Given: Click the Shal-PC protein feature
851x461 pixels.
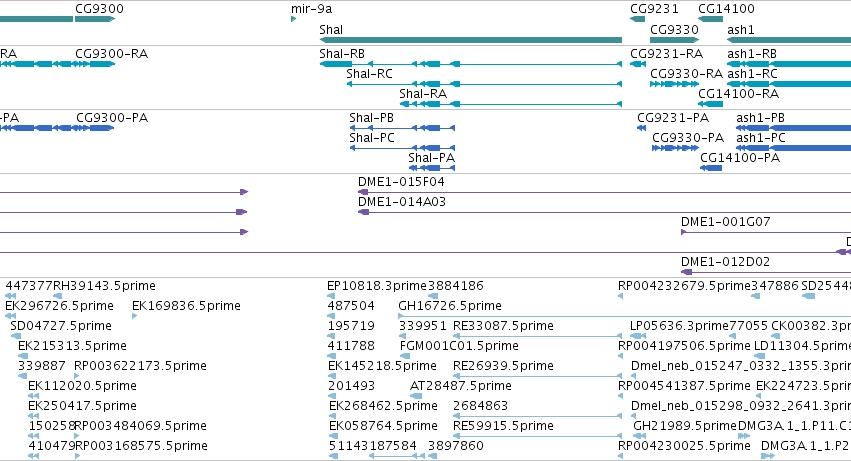Looking at the screenshot, I should click(x=402, y=148).
